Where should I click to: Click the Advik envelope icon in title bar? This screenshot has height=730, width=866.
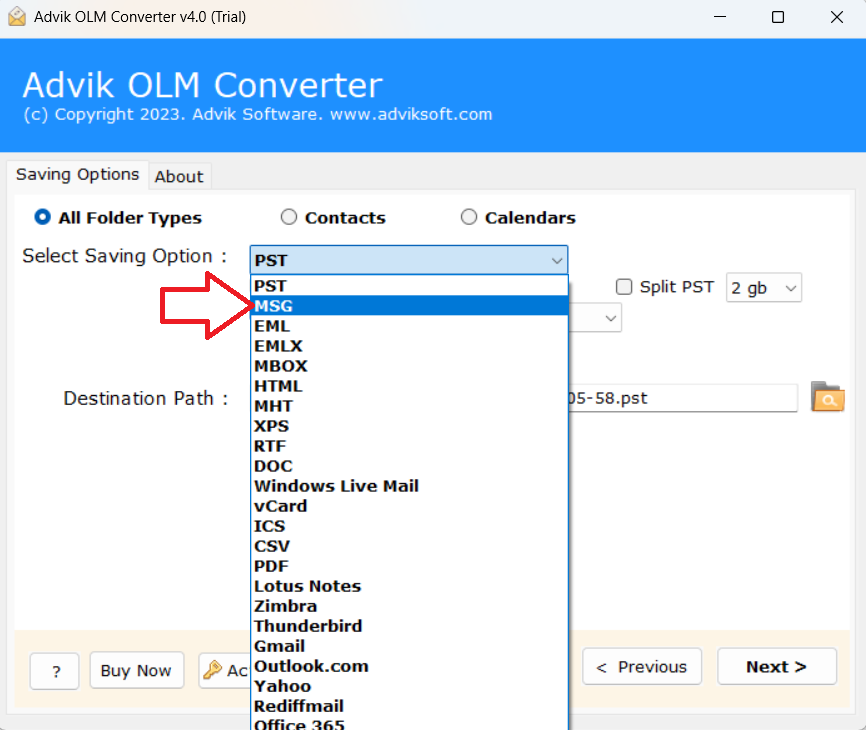[17, 17]
